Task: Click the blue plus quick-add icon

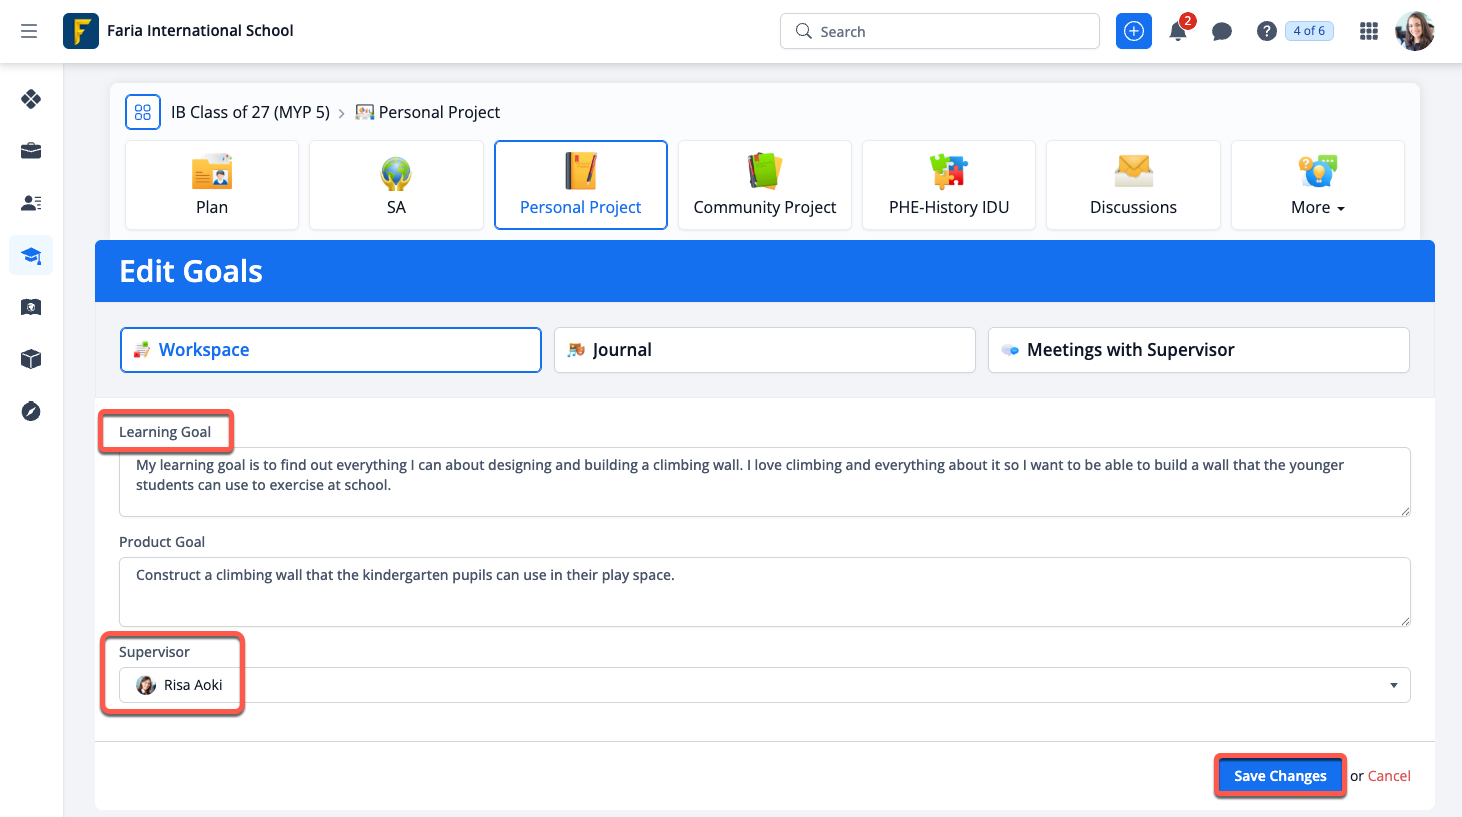Action: [x=1133, y=31]
